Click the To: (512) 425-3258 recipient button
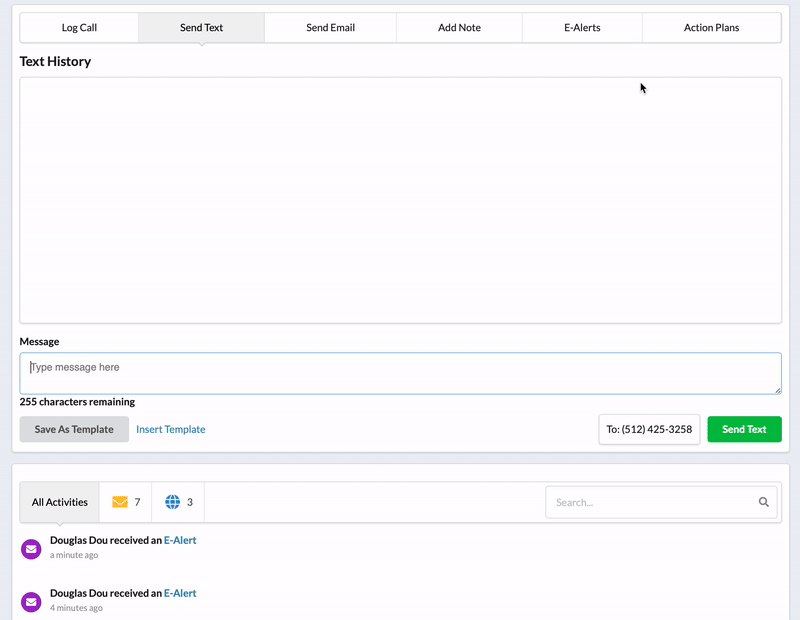 (x=649, y=429)
